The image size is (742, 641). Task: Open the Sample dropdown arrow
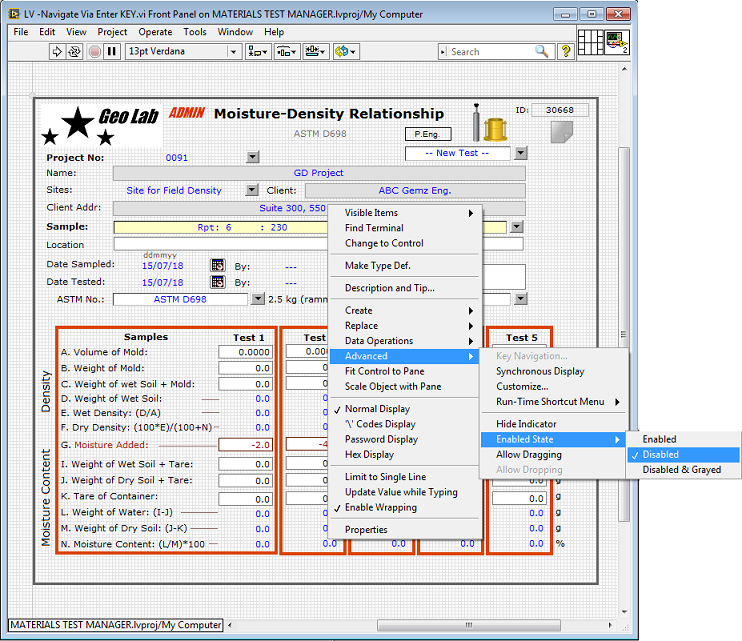click(517, 227)
